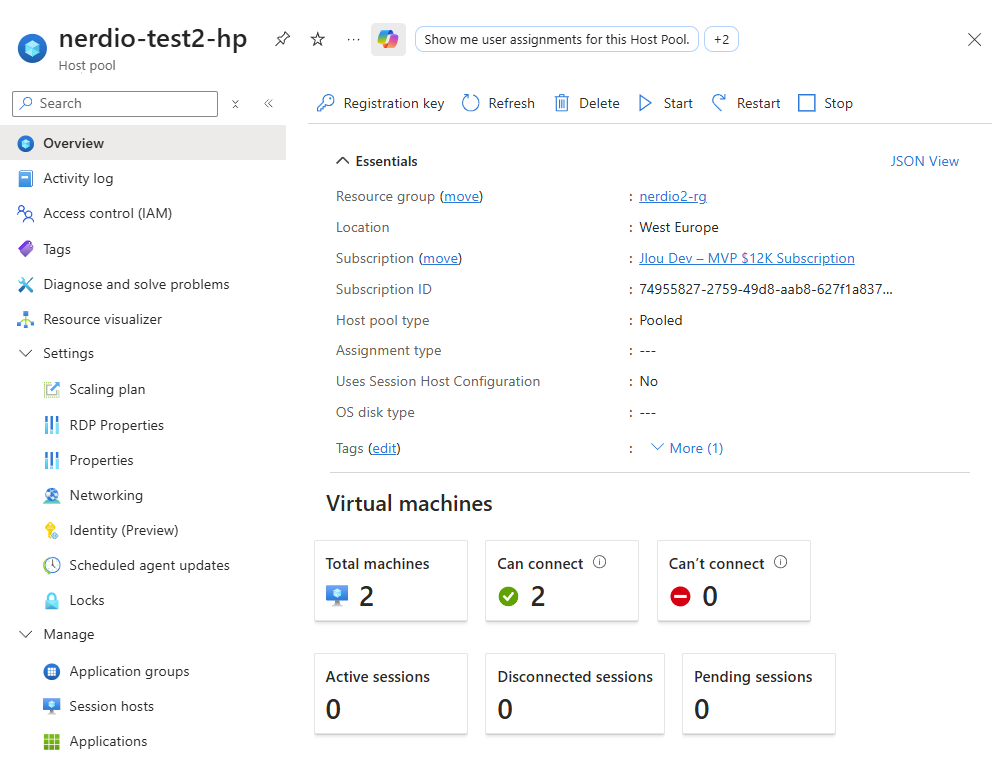The height and width of the screenshot is (761, 1006).
Task: Click the RDP Properties icon
Action: (52, 425)
